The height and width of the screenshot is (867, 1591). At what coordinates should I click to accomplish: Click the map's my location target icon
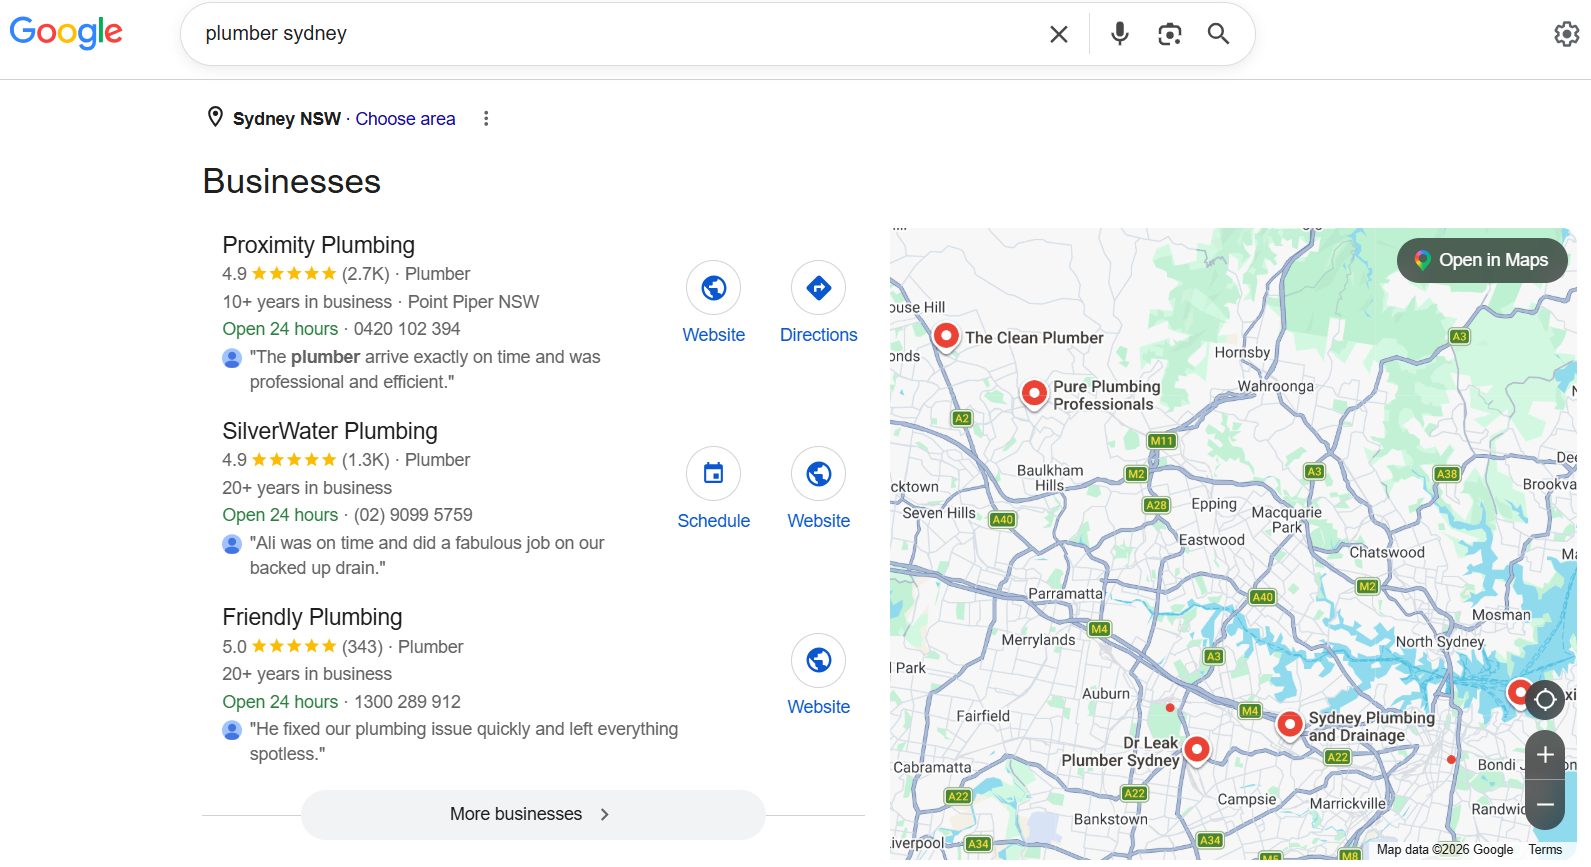pyautogui.click(x=1545, y=699)
